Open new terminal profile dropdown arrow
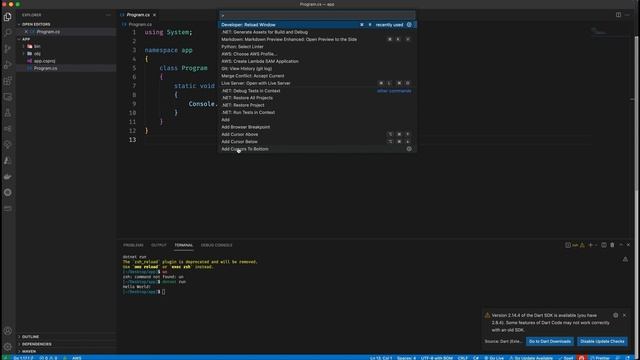640x360 pixels. click(x=596, y=245)
